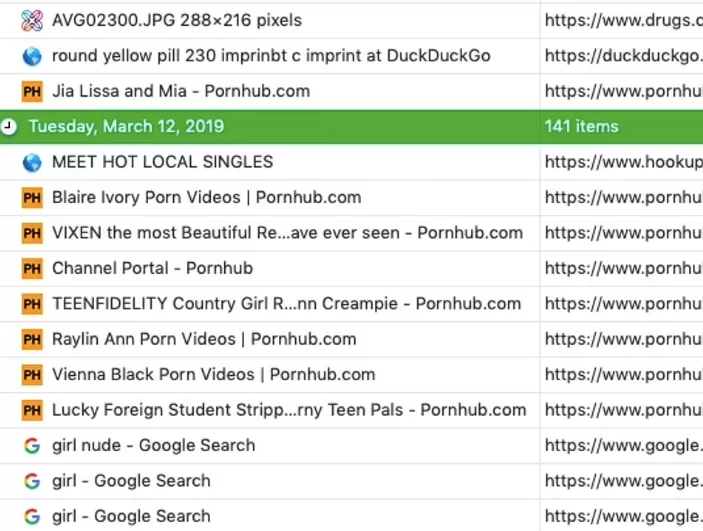Image resolution: width=703 pixels, height=531 pixels.
Task: Click the address cell of Jia Lissa row
Action: pyautogui.click(x=624, y=91)
